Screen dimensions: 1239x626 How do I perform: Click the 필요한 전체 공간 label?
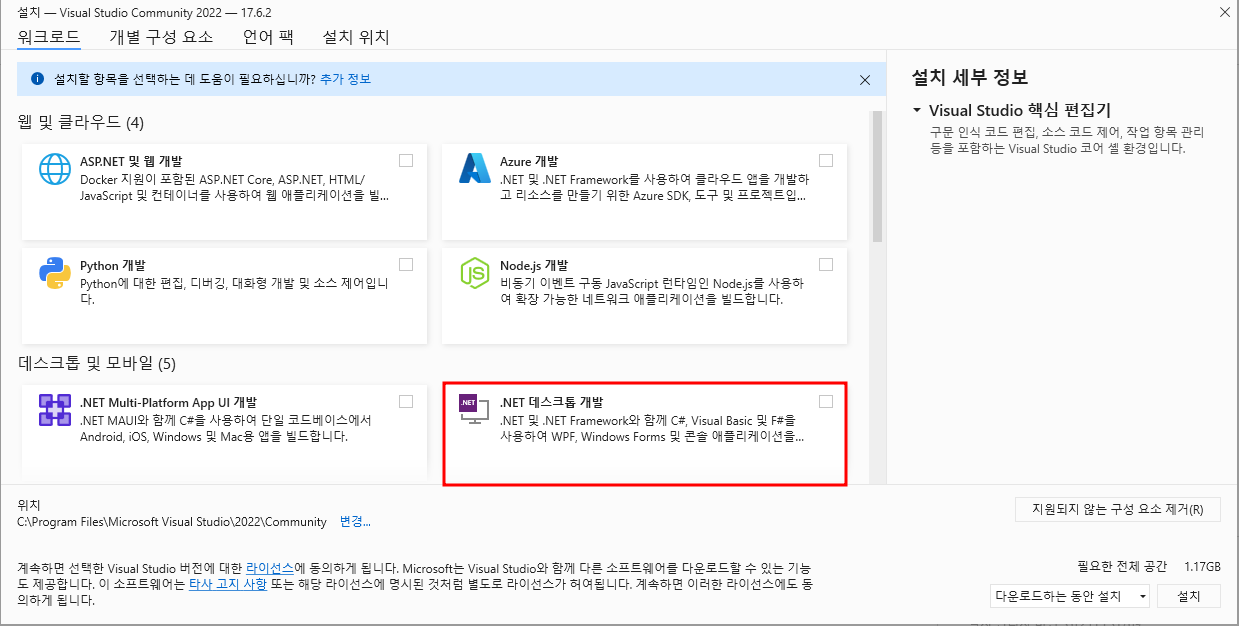1121,566
